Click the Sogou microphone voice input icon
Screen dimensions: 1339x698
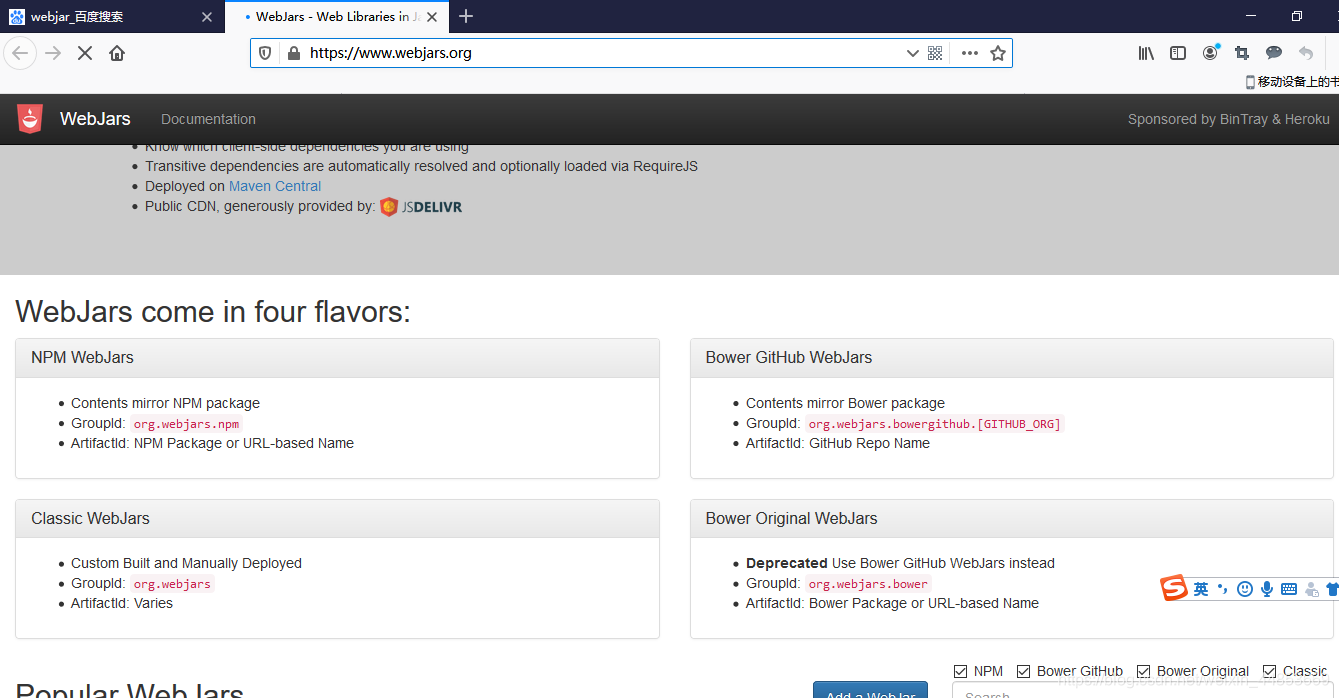click(1267, 589)
